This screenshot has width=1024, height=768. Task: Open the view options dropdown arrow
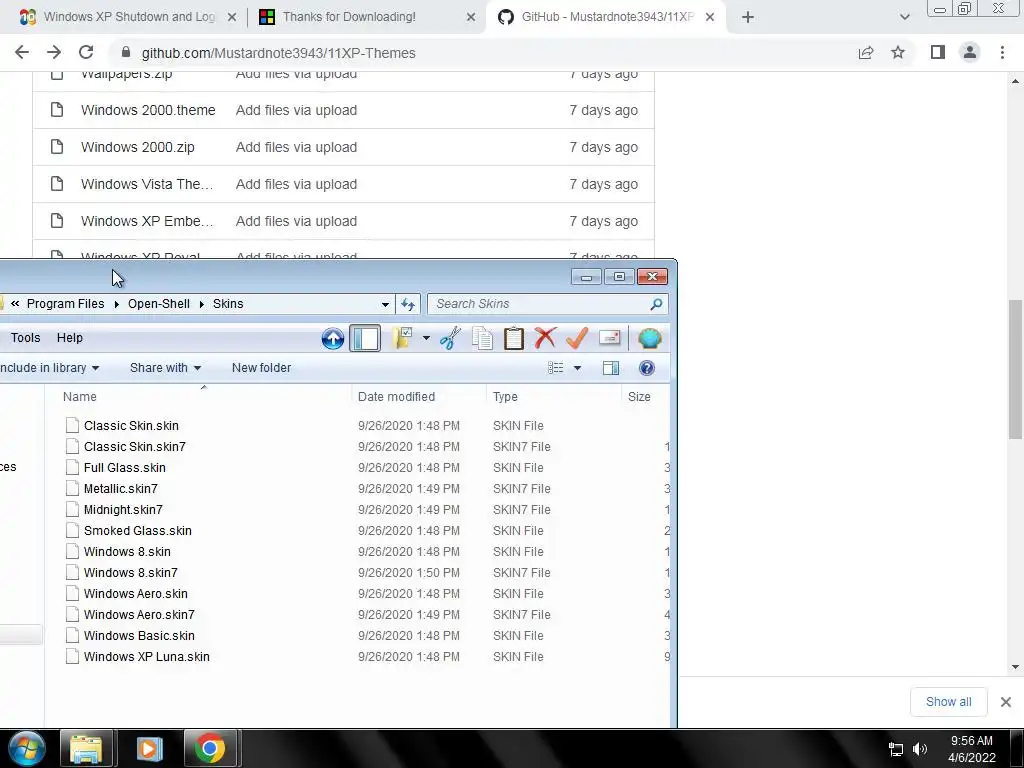577,368
